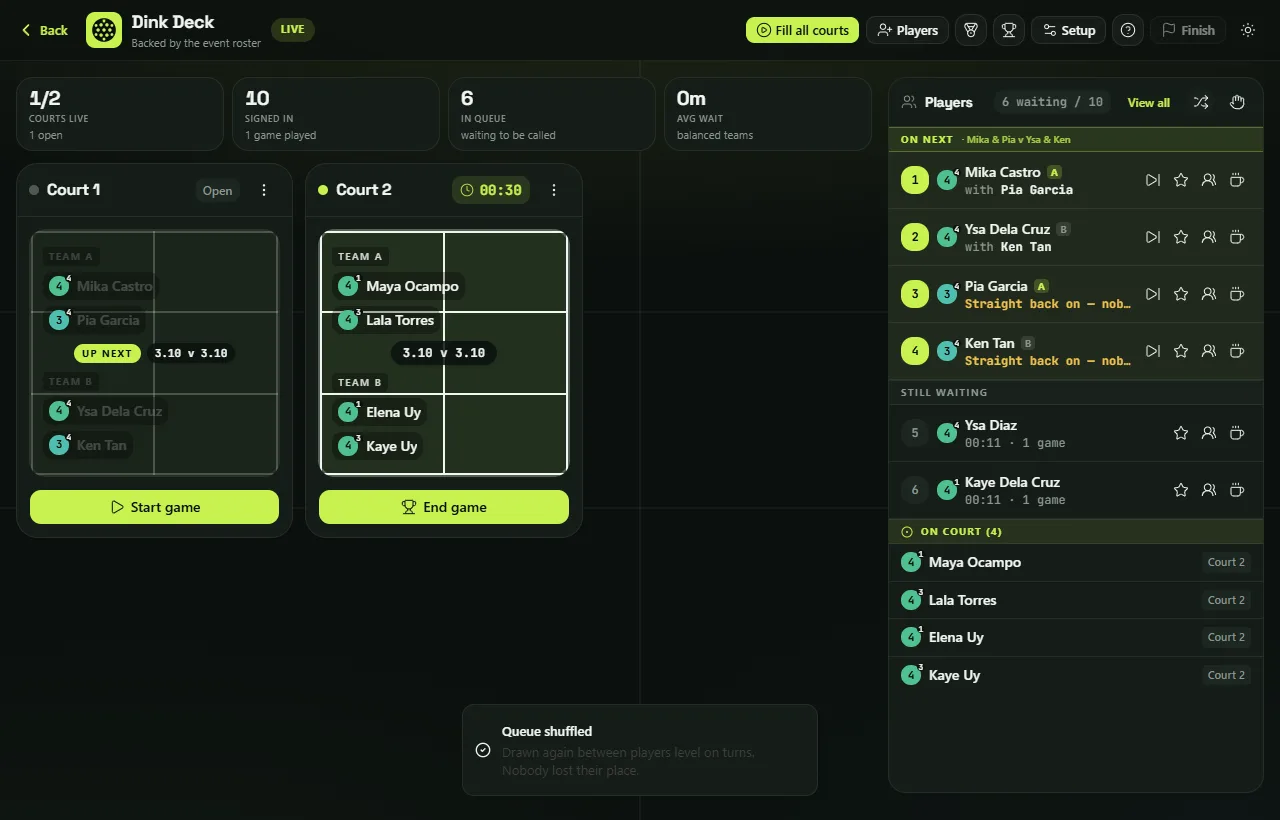The height and width of the screenshot is (820, 1280).
Task: Click the Open status badge on Court 1
Action: coord(217,190)
